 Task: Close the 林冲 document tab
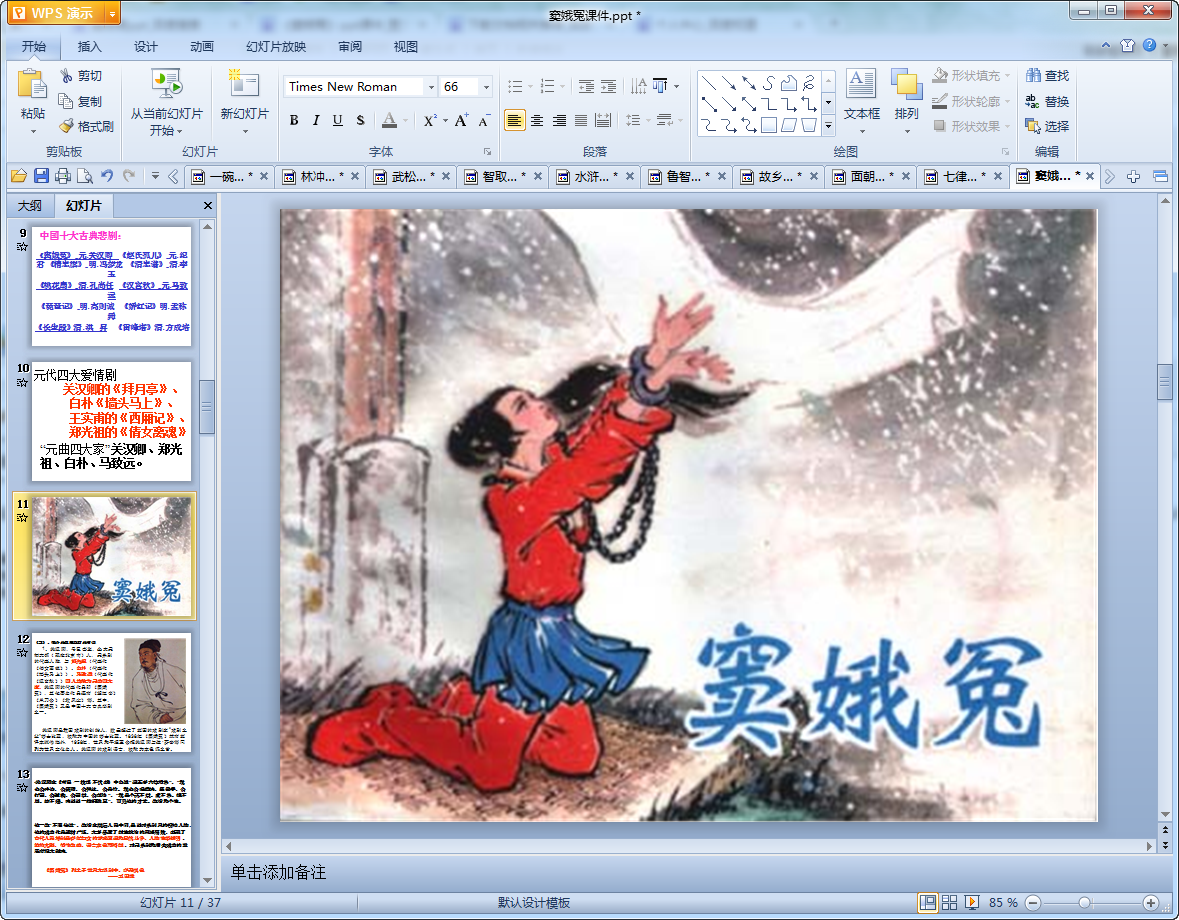point(355,177)
